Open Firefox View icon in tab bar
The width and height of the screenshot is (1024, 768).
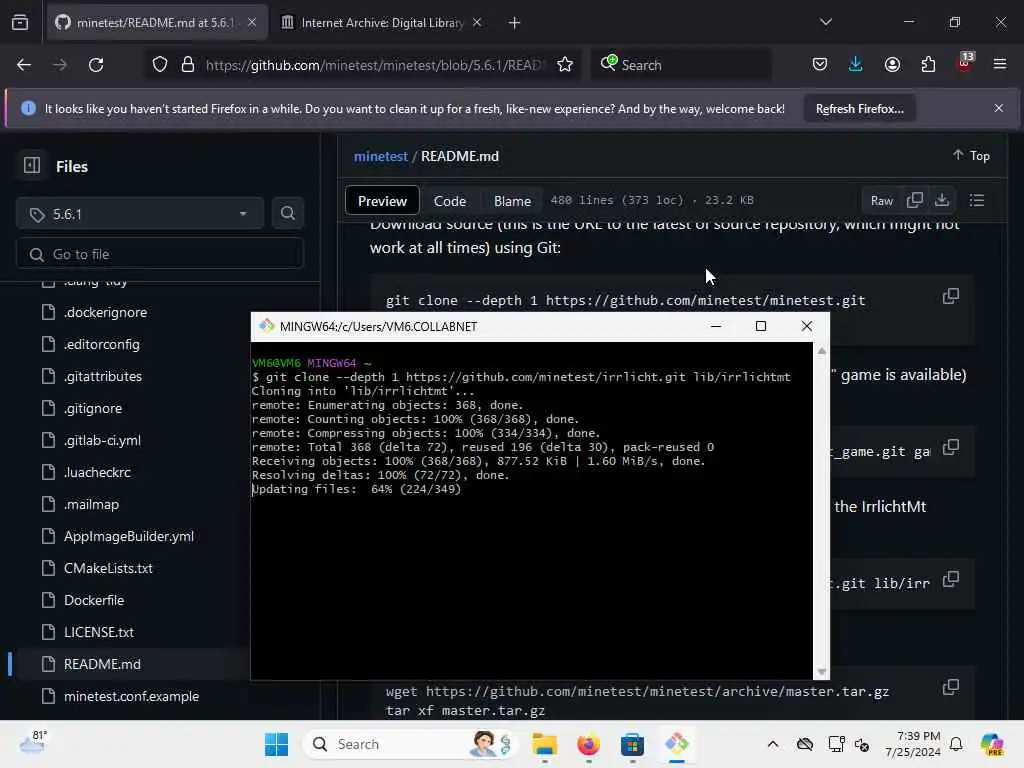[20, 22]
